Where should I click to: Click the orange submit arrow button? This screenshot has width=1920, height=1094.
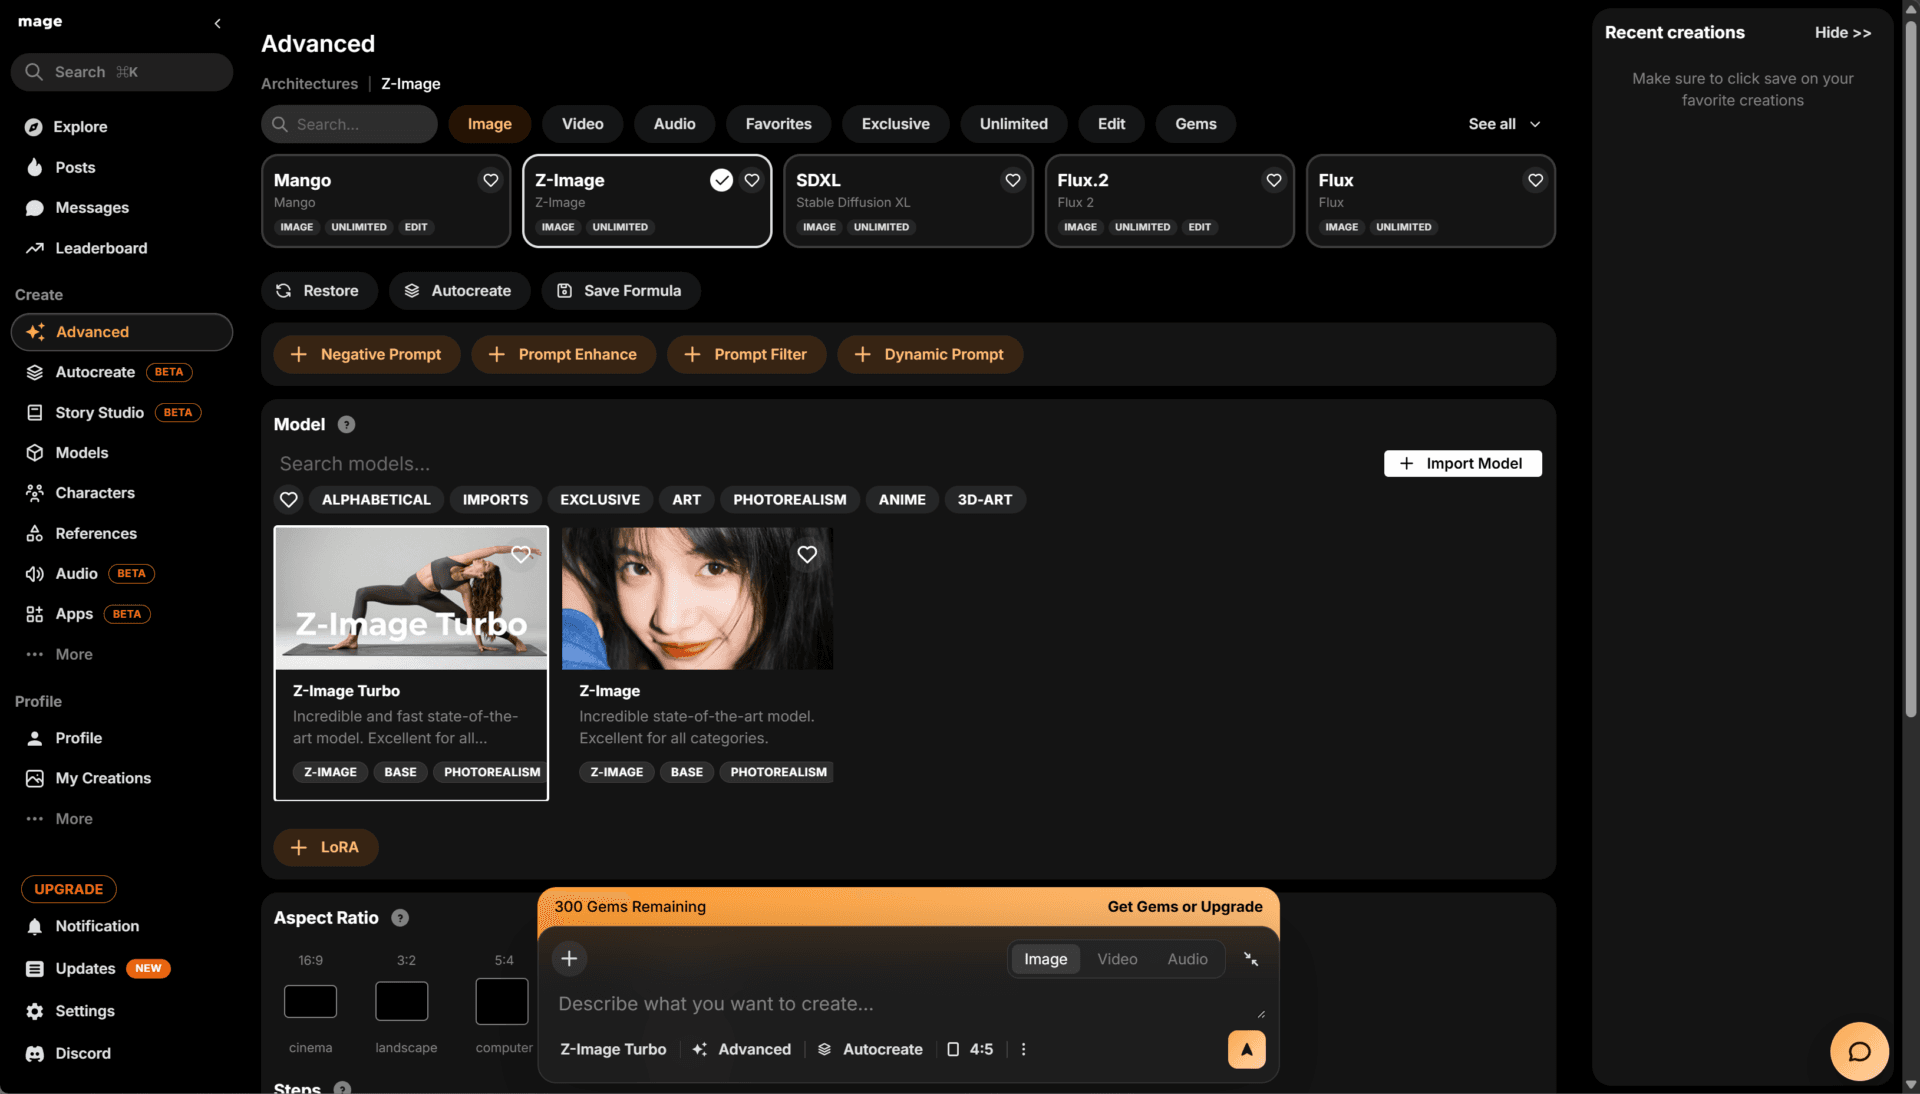pos(1246,1049)
